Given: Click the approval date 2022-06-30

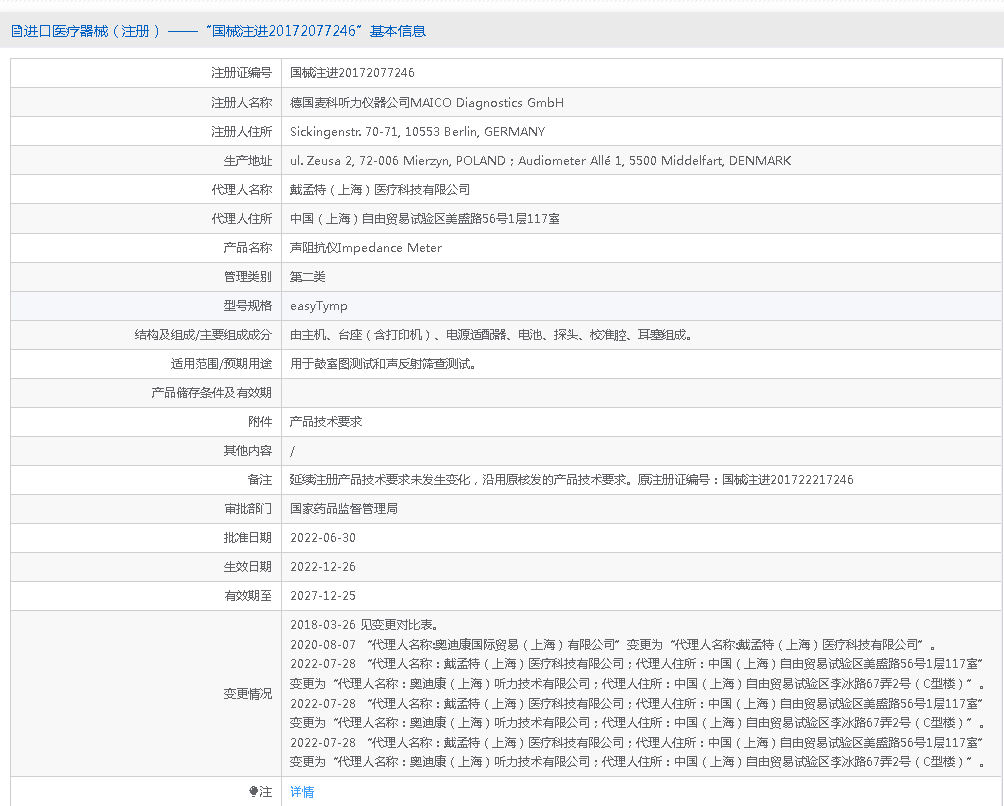Looking at the screenshot, I should (x=323, y=537).
